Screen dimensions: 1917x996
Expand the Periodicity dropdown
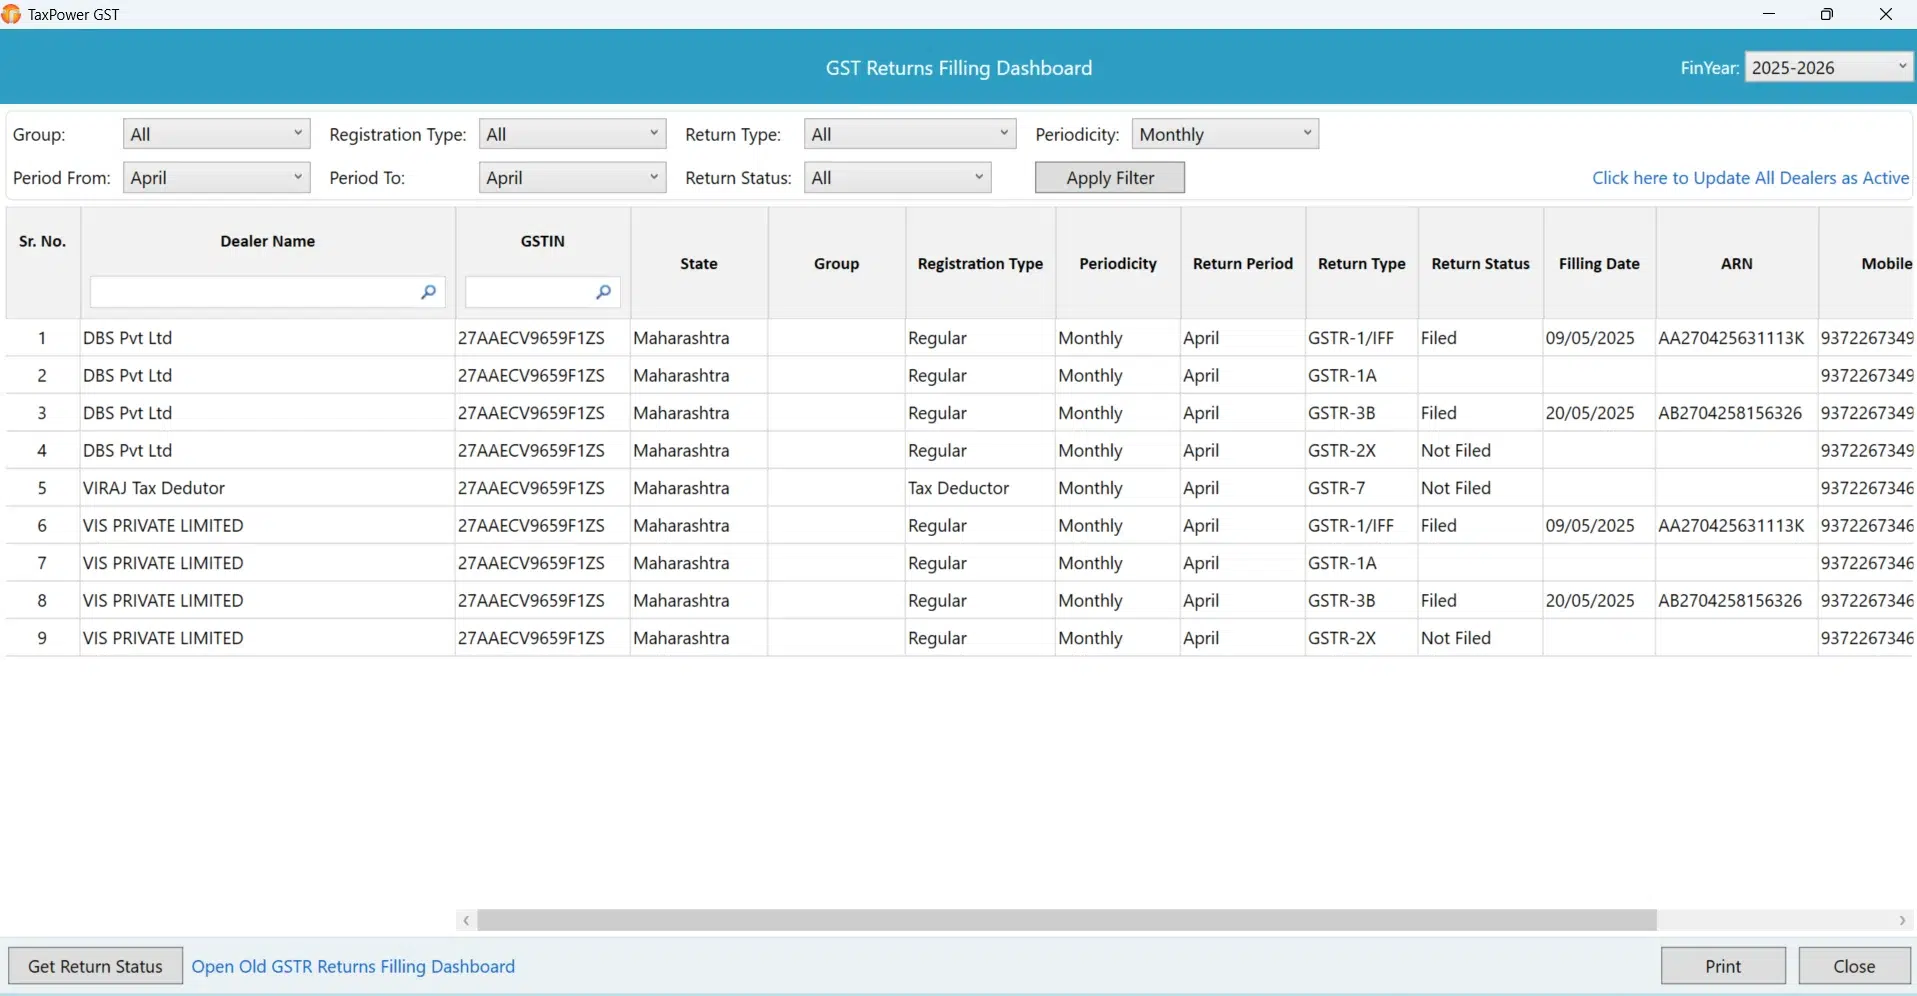[x=1225, y=134]
